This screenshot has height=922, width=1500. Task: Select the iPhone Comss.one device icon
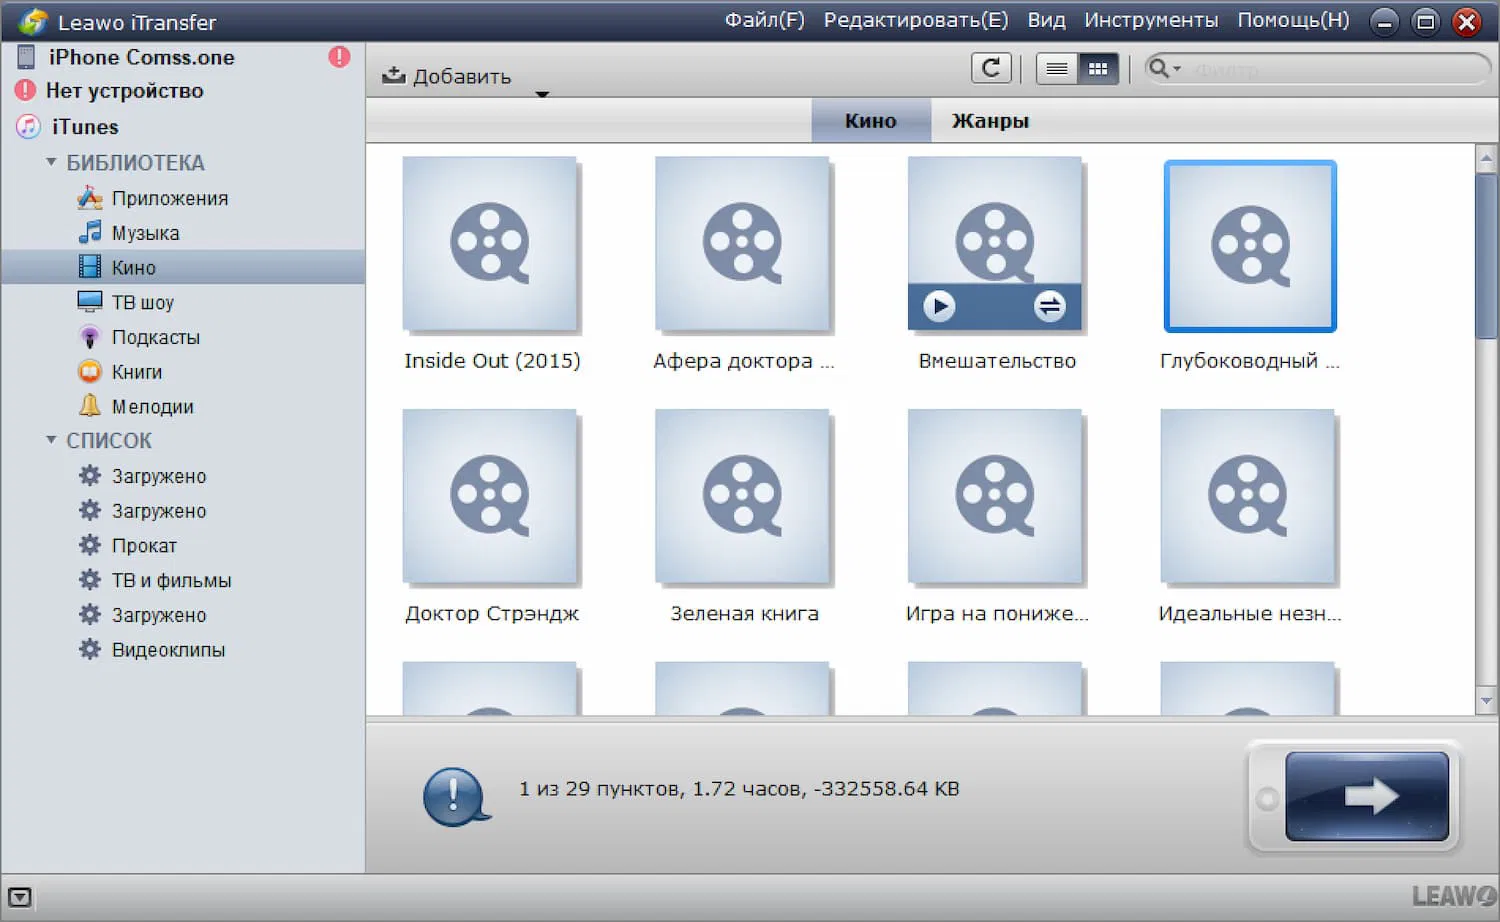[27, 57]
